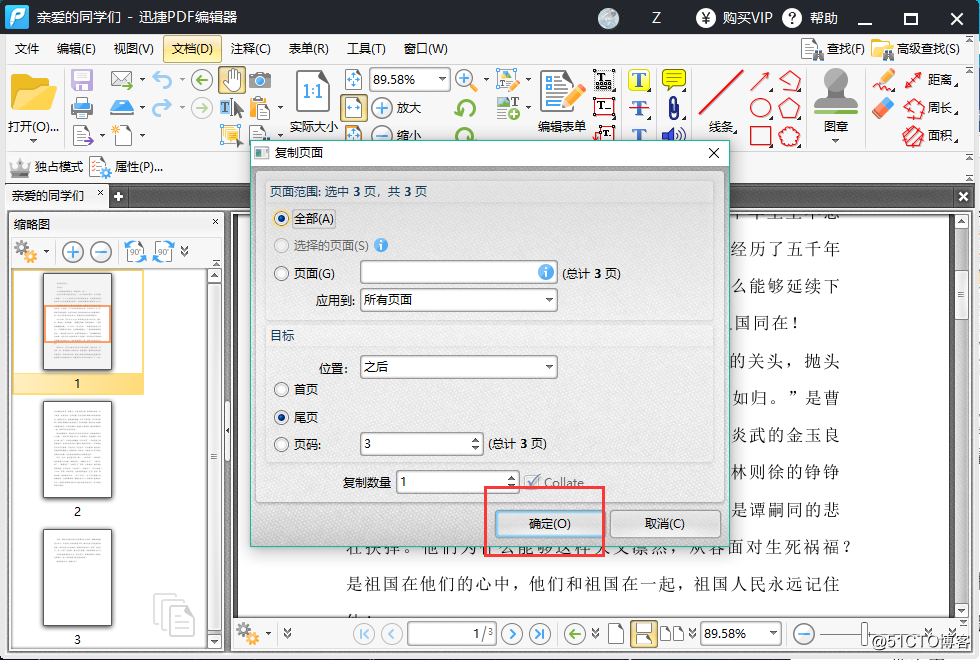Select the rectangle shape tool
Image resolution: width=980 pixels, height=660 pixels.
point(760,135)
